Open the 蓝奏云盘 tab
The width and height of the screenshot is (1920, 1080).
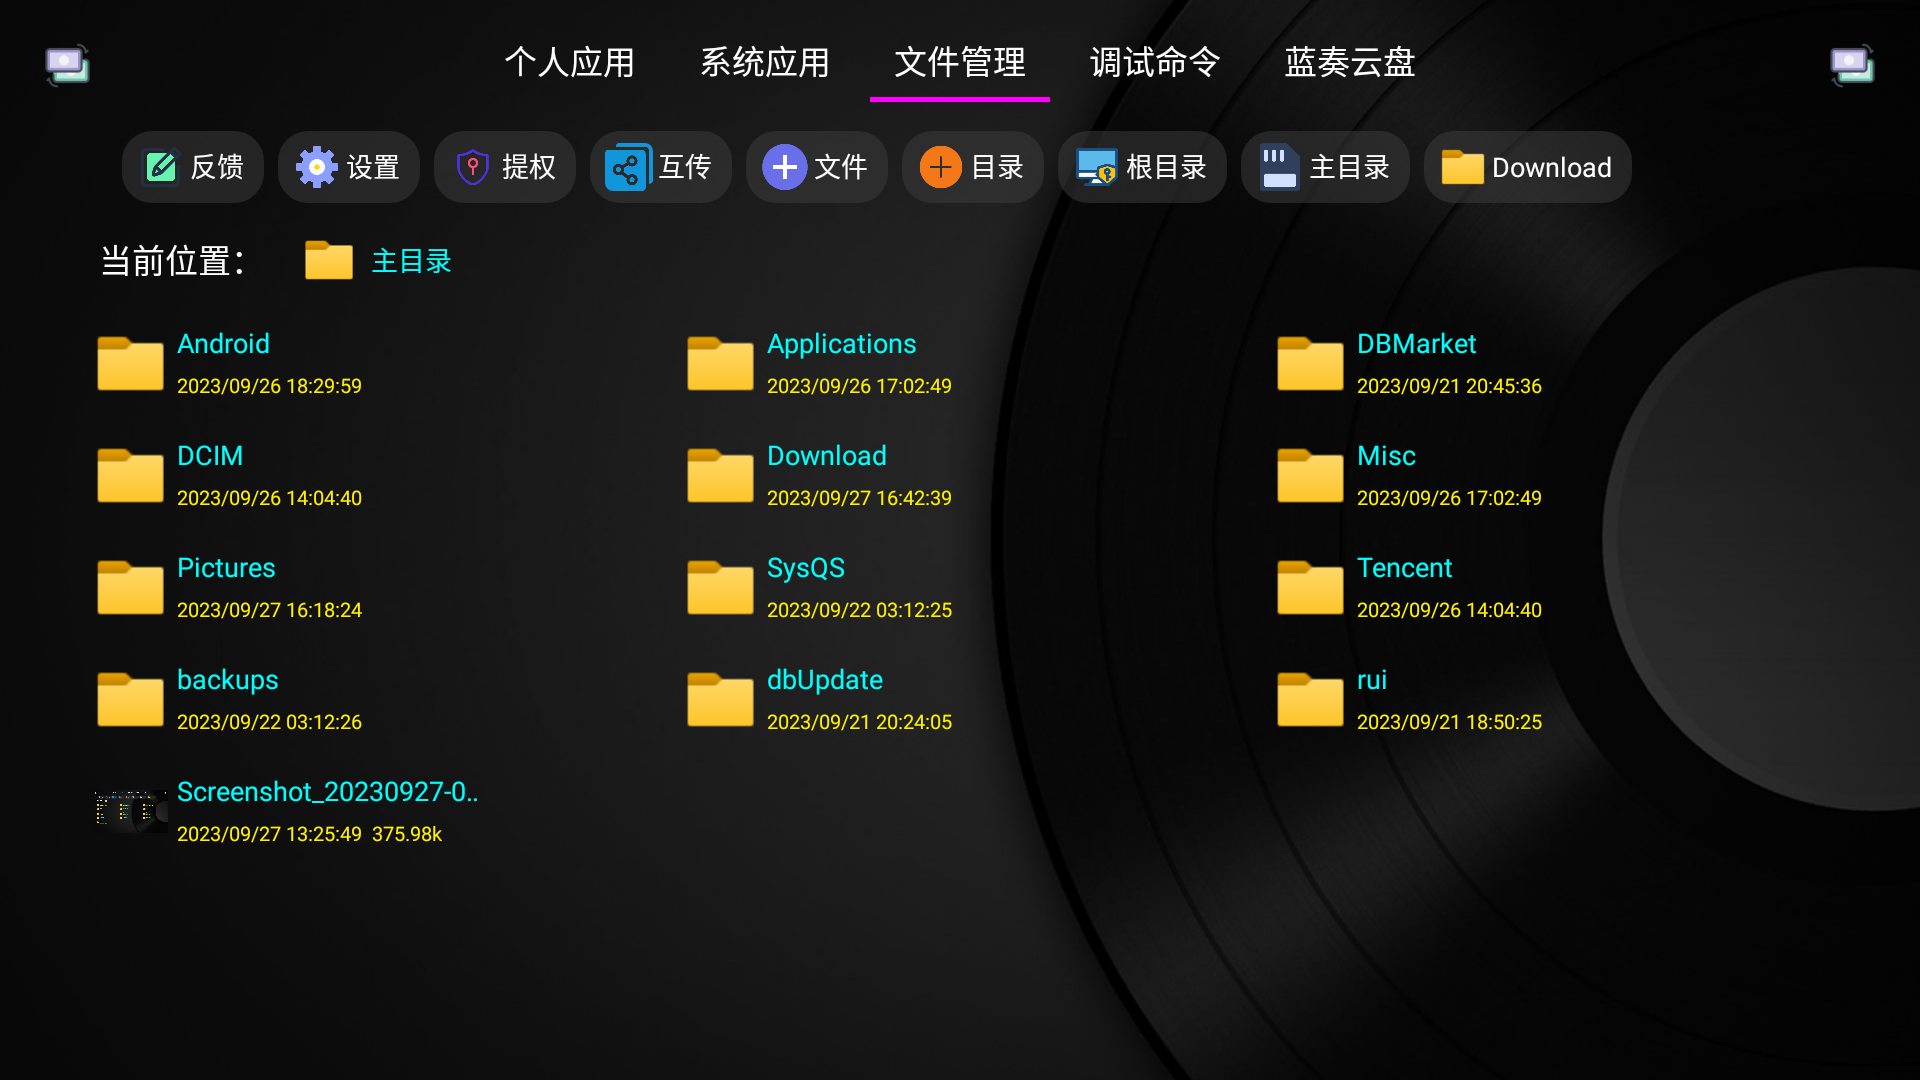pos(1350,62)
